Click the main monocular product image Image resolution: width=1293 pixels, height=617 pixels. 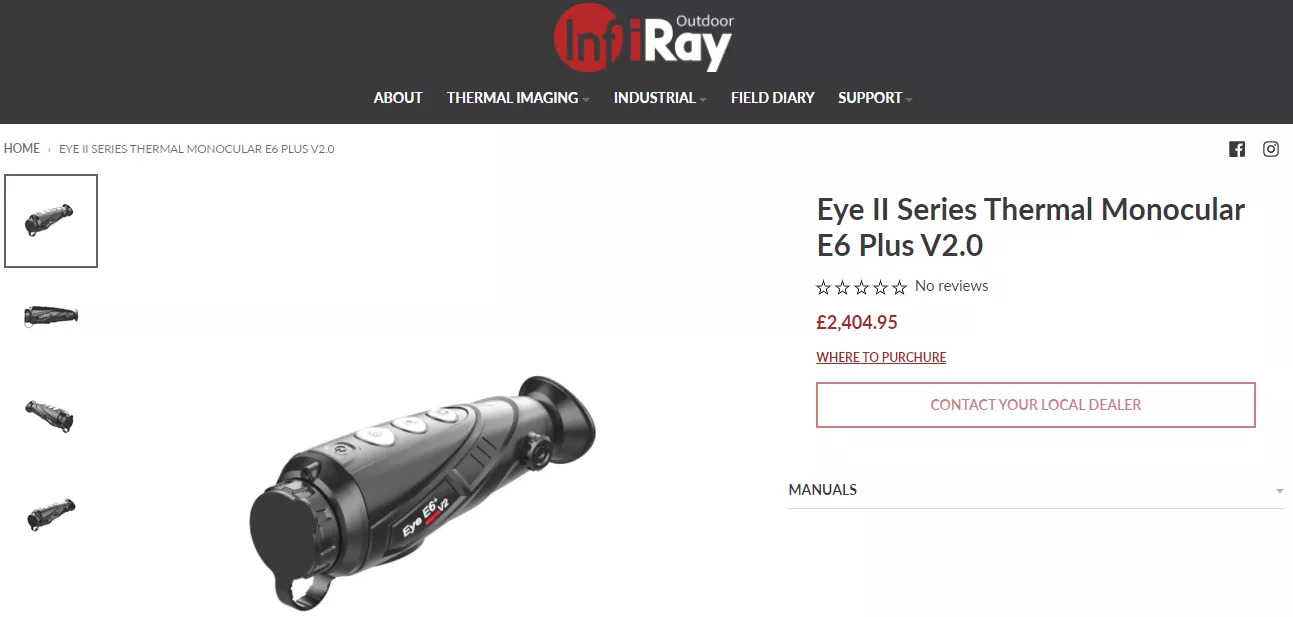(x=423, y=490)
